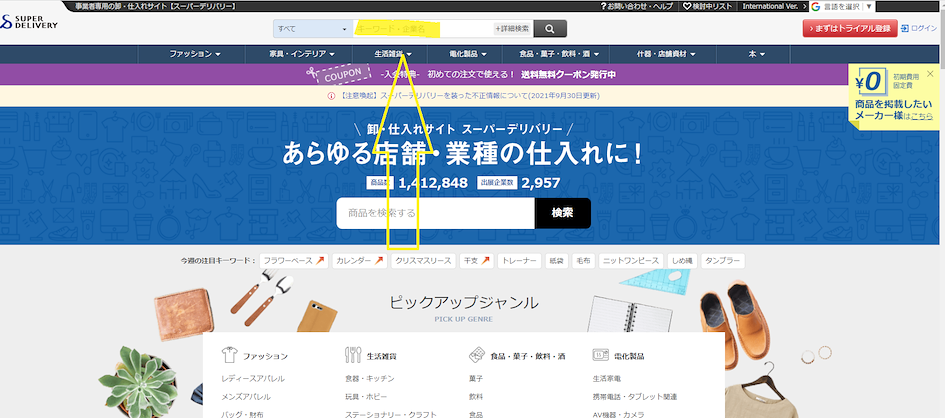Open the 玩具・ホビー link
The height and width of the screenshot is (418, 945).
pos(366,397)
